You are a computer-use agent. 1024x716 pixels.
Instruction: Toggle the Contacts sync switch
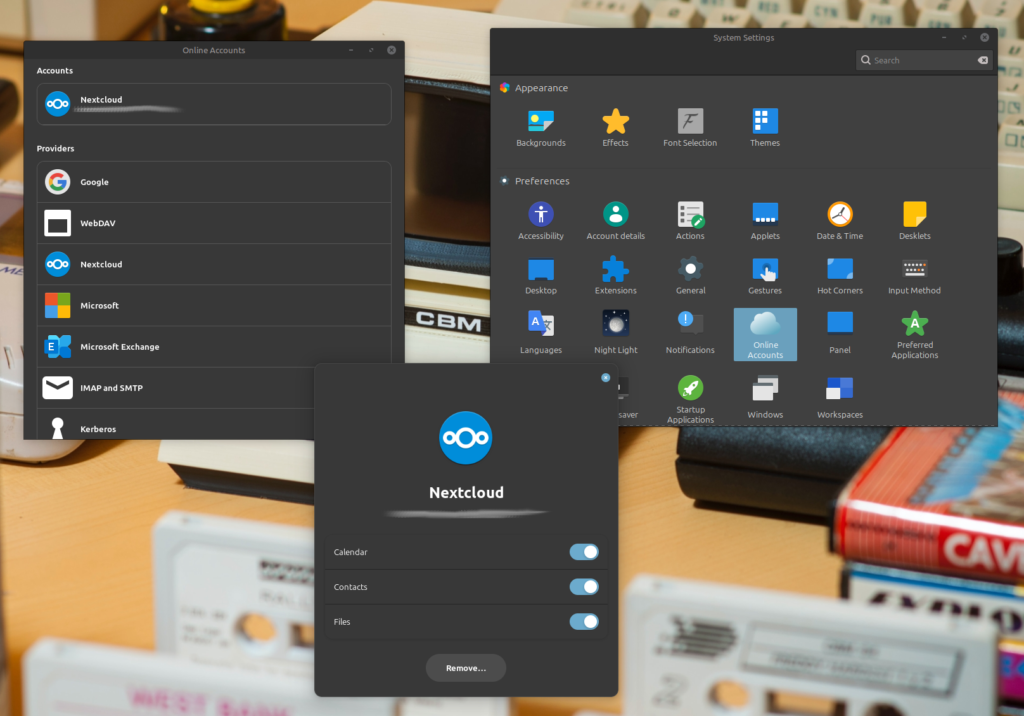tap(584, 587)
